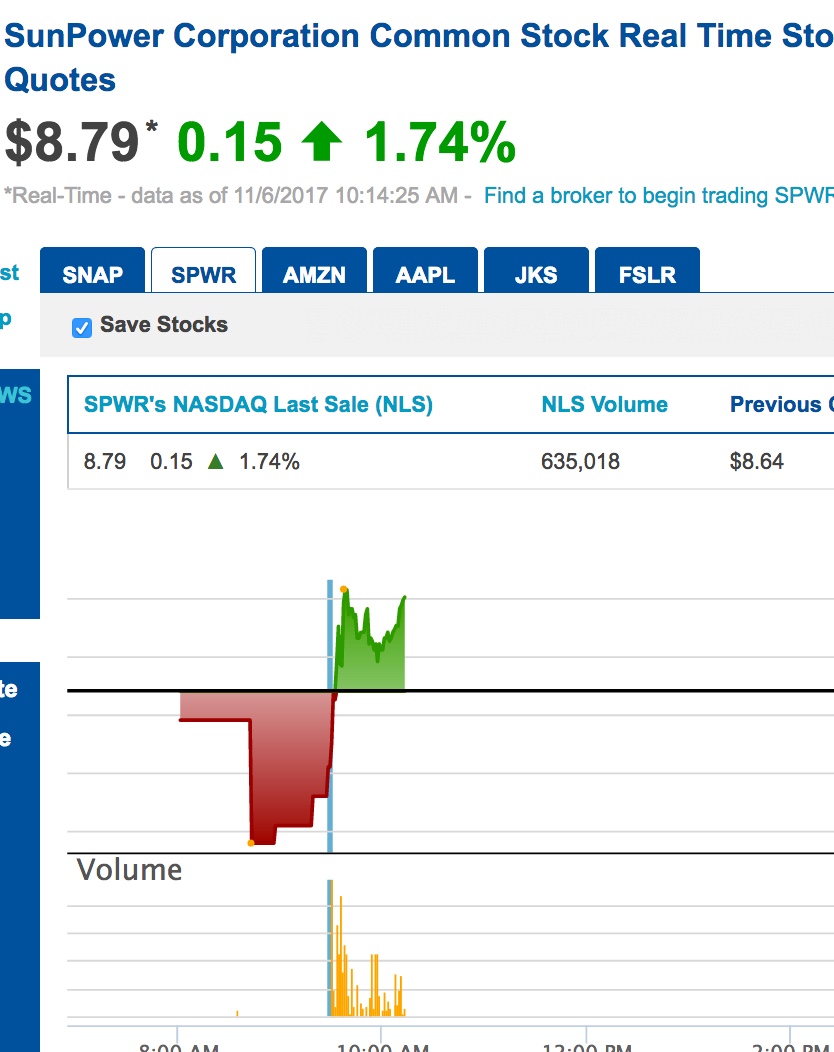Toggle the Save Stocks checkbox
The height and width of the screenshot is (1052, 834).
(x=83, y=326)
